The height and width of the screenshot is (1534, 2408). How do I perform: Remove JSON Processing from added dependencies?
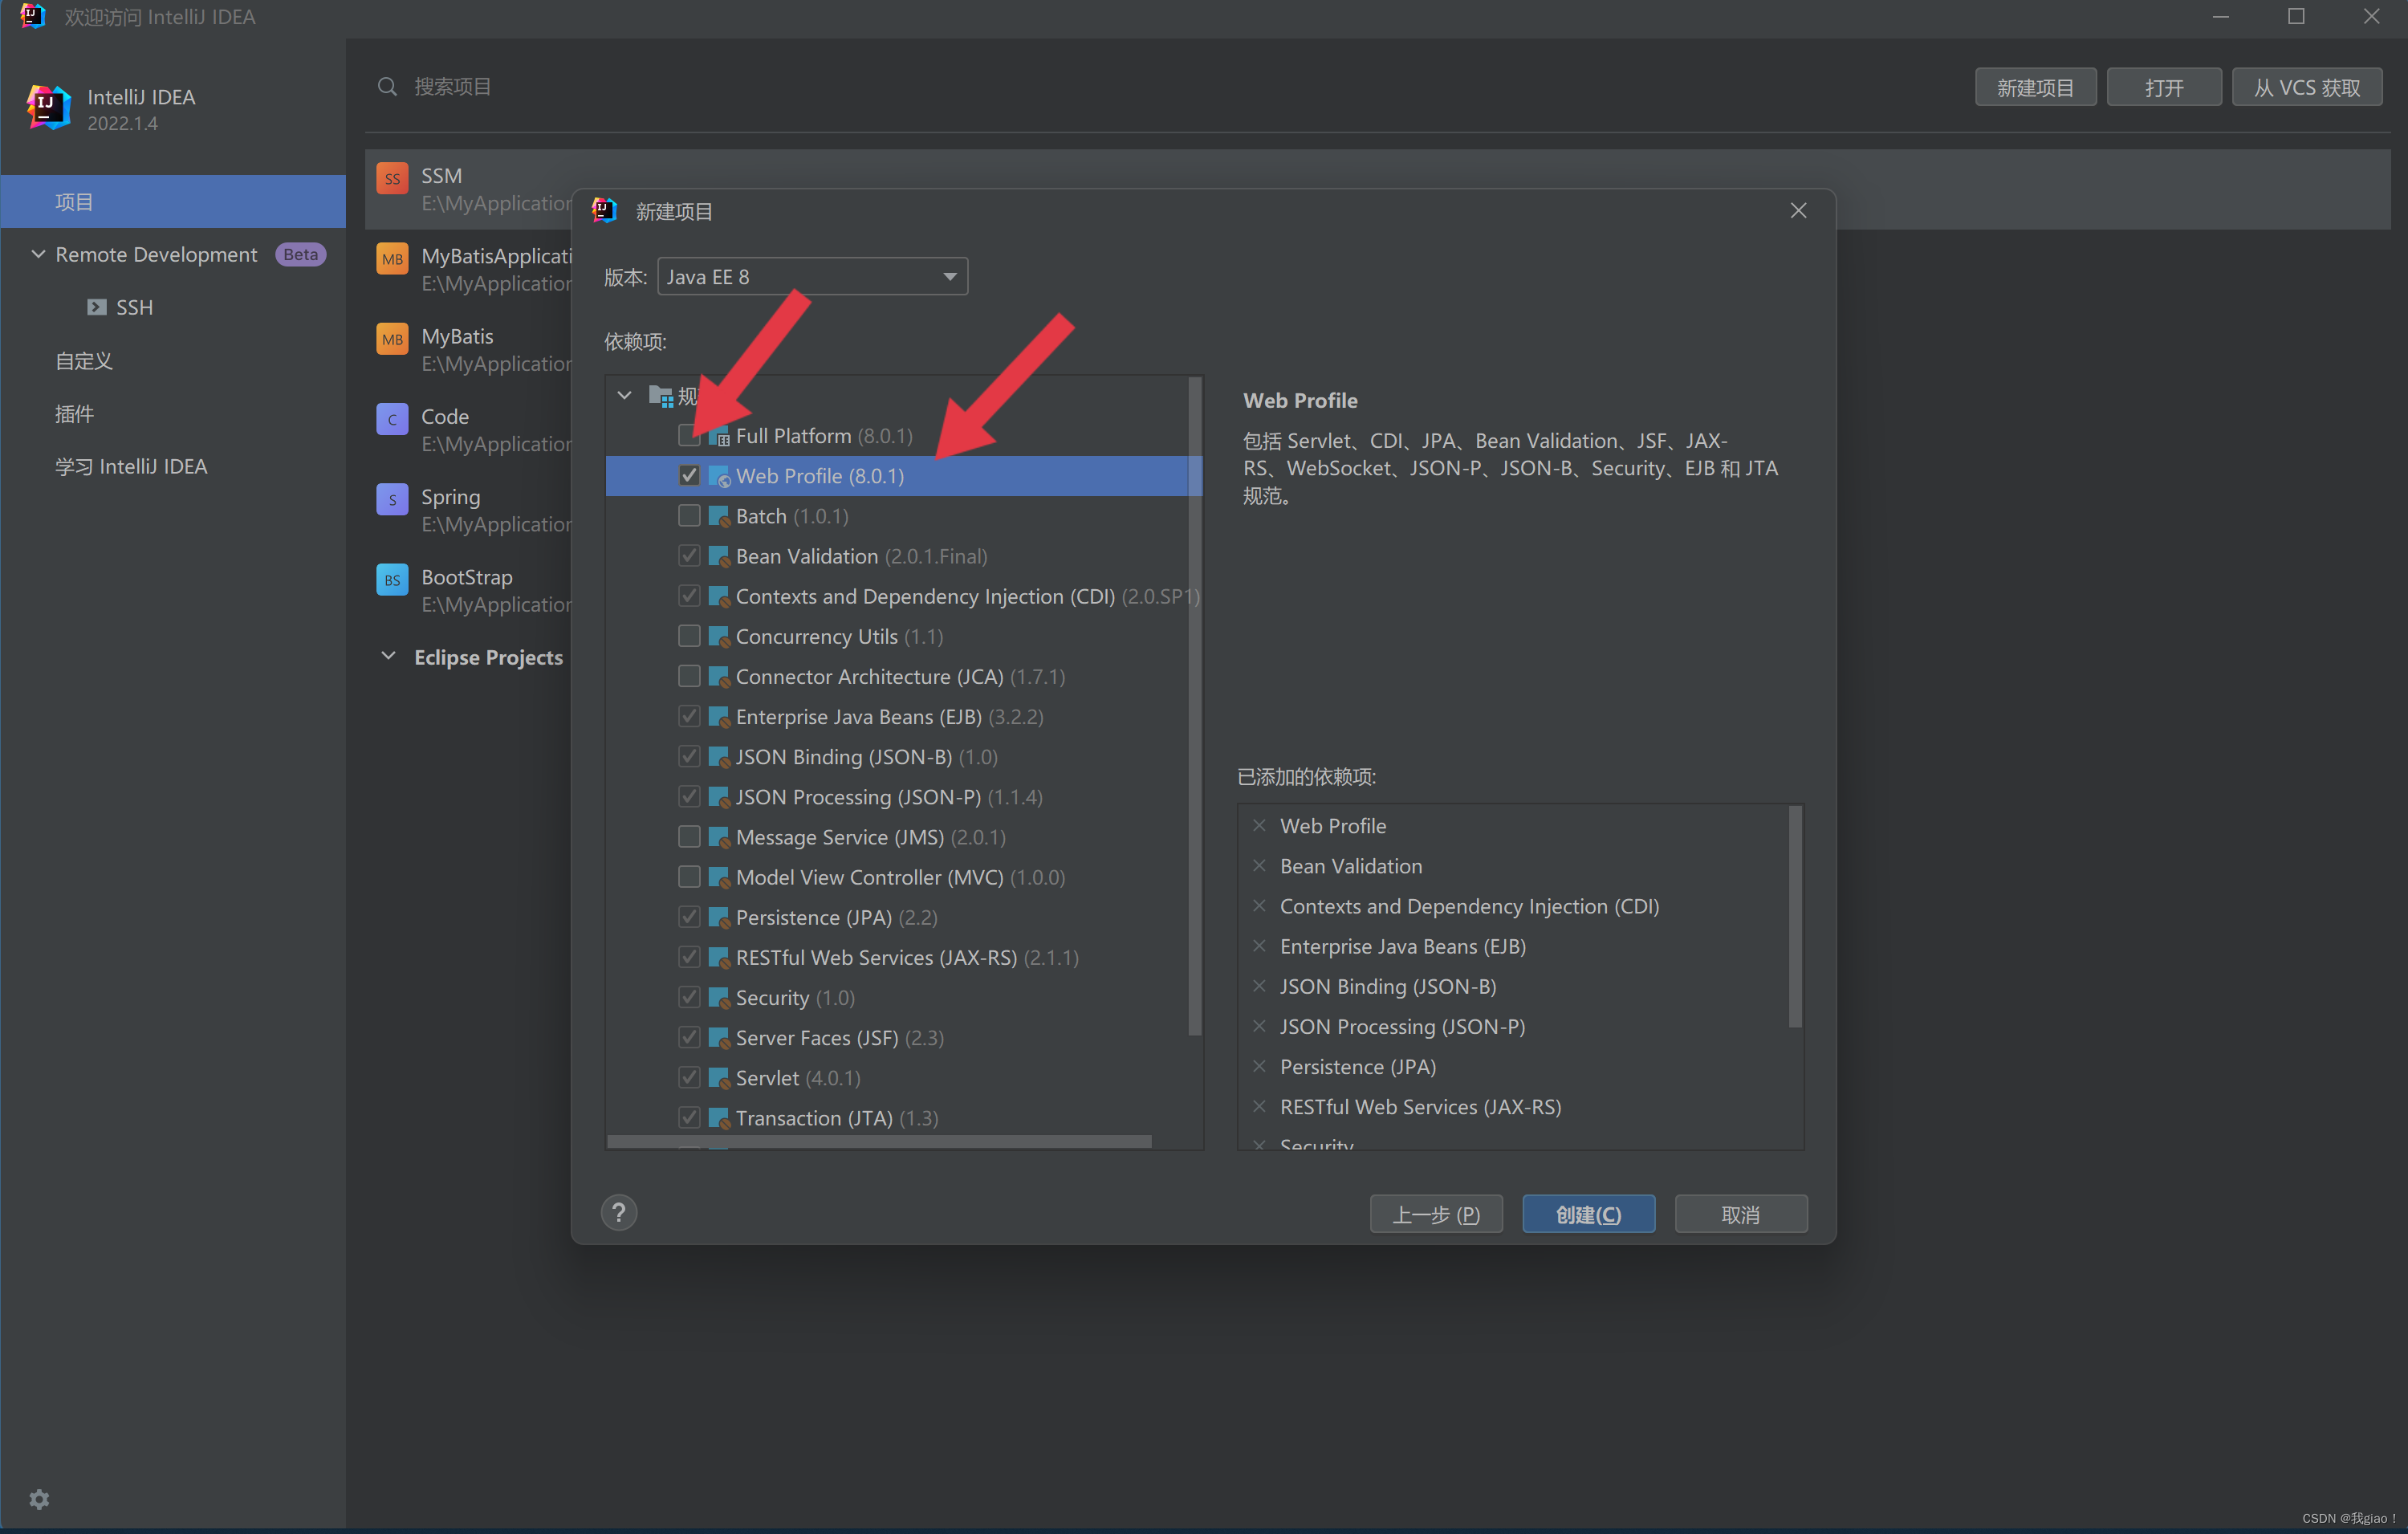(x=1259, y=1025)
